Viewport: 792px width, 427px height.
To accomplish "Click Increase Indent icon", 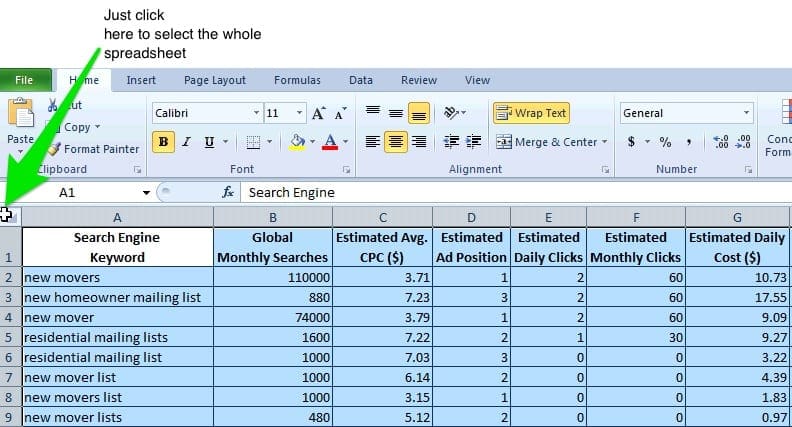I will 473,142.
